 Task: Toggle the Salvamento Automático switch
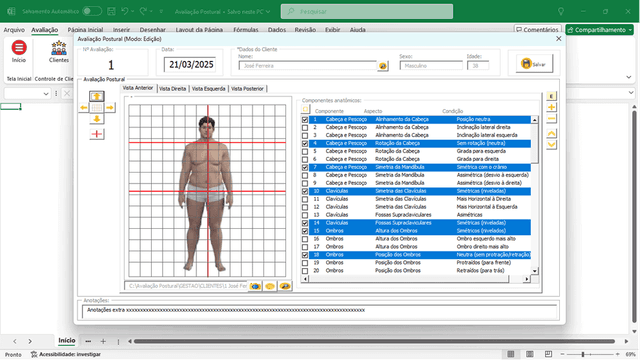pyautogui.click(x=92, y=11)
